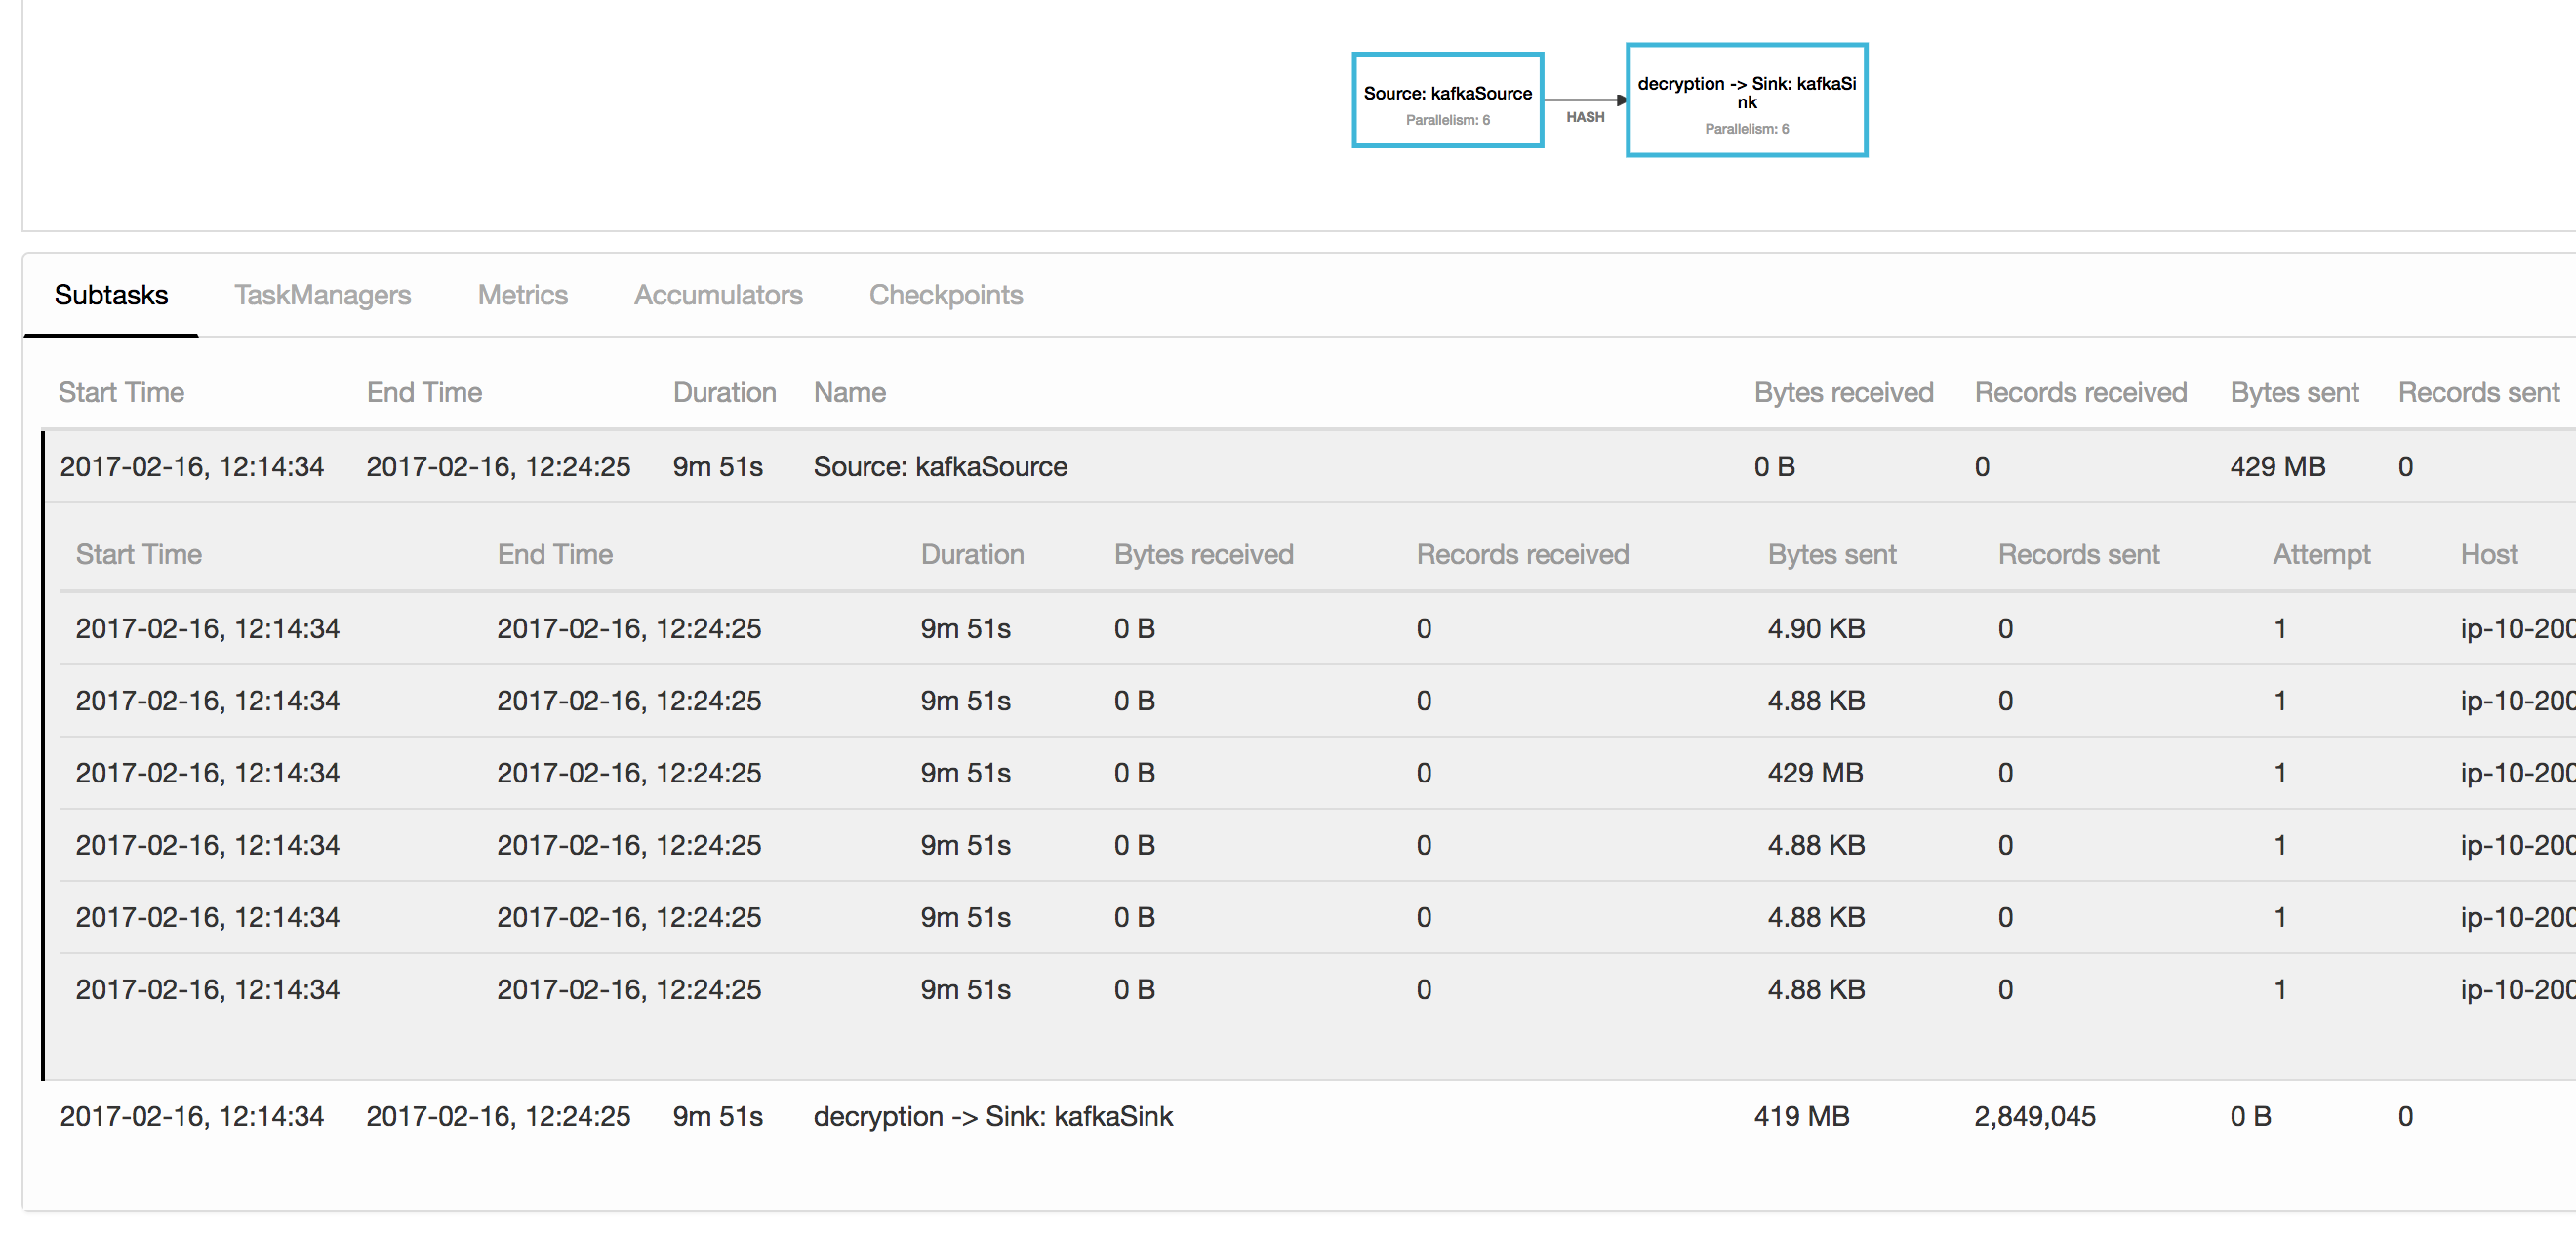2576x1243 pixels.
Task: Switch to the Metrics tab
Action: point(522,295)
